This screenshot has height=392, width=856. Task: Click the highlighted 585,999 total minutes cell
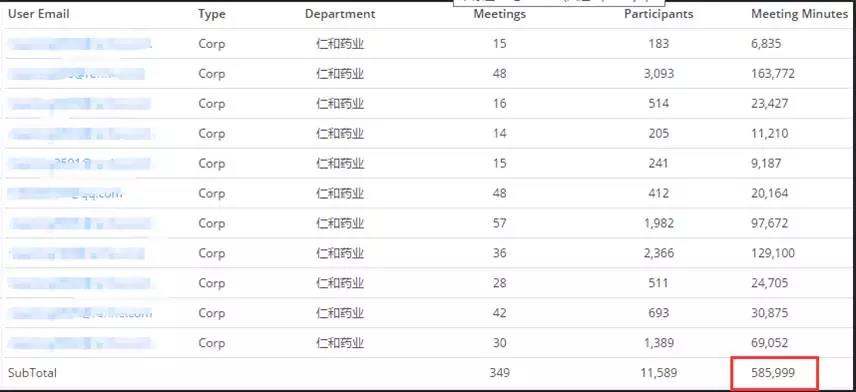point(775,373)
